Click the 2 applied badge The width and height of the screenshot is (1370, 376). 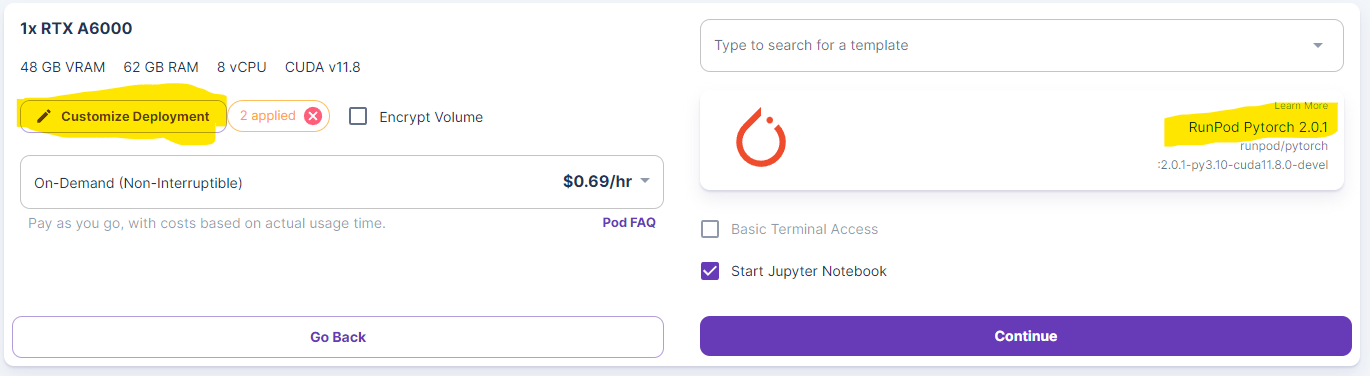coord(267,116)
